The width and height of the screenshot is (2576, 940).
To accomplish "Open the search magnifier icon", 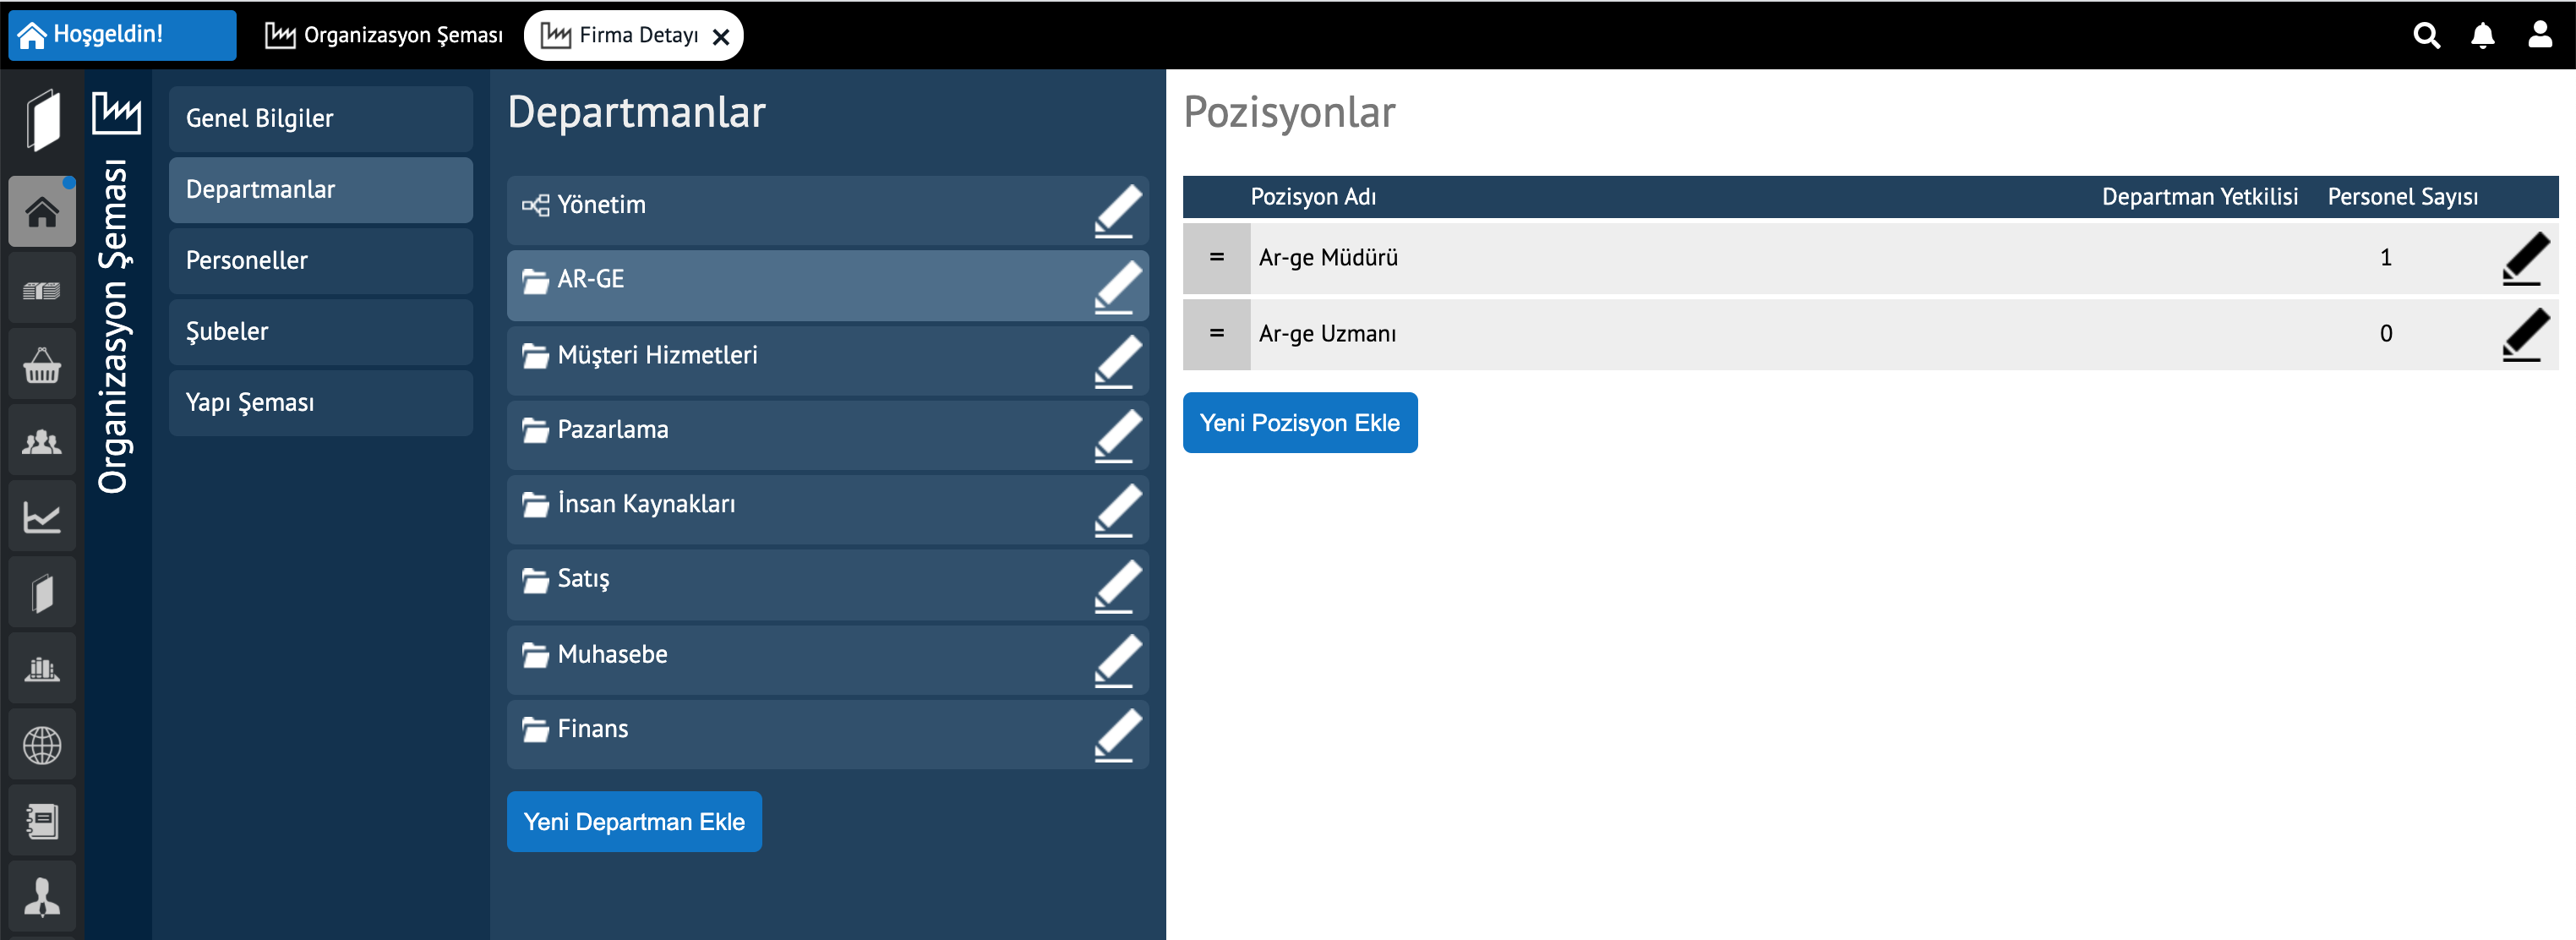I will coord(2426,36).
